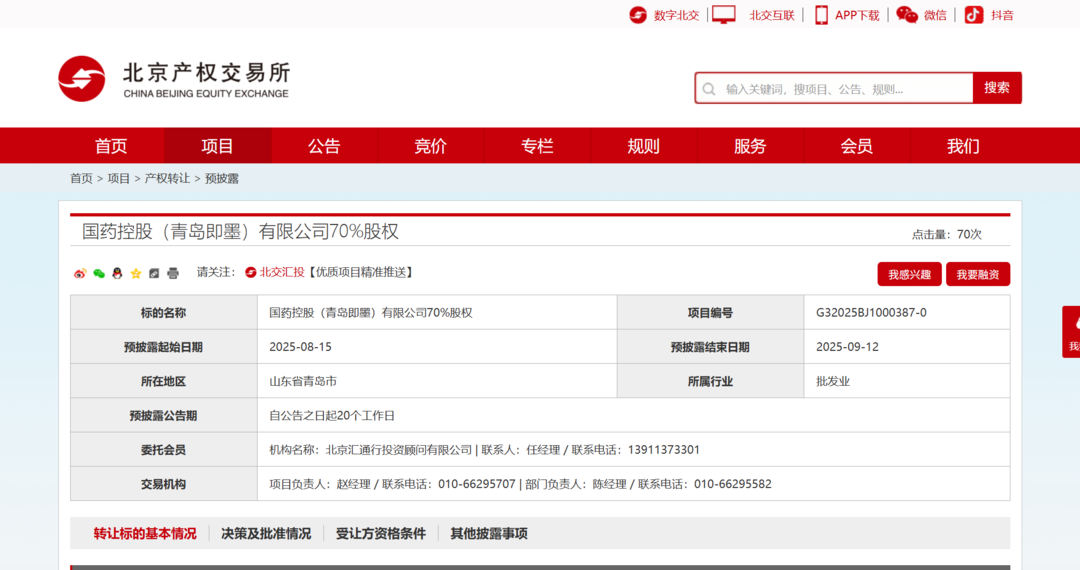Open 规则 in main navigation
This screenshot has width=1080, height=570.
643,146
